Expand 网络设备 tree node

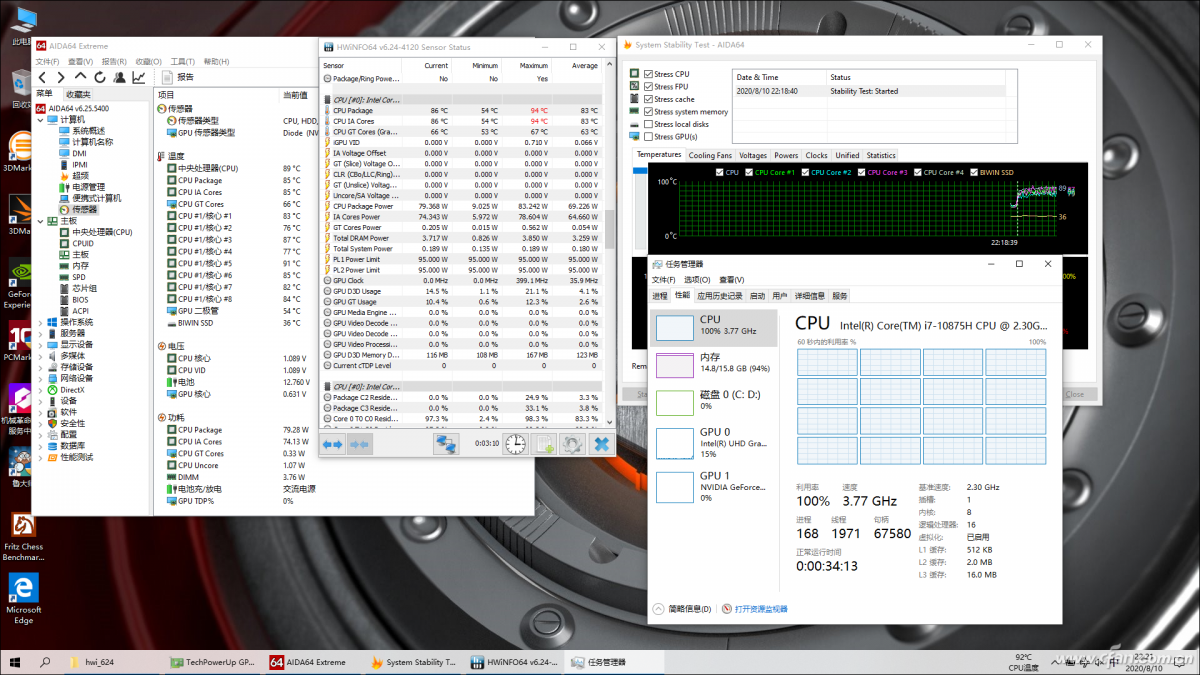[x=41, y=378]
